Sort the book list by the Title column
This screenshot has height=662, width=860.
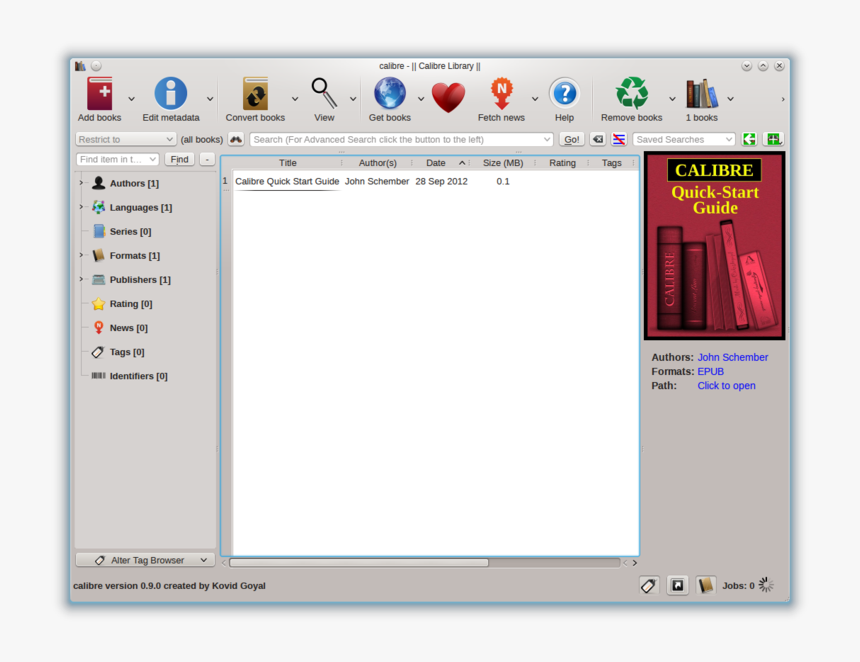pos(287,163)
